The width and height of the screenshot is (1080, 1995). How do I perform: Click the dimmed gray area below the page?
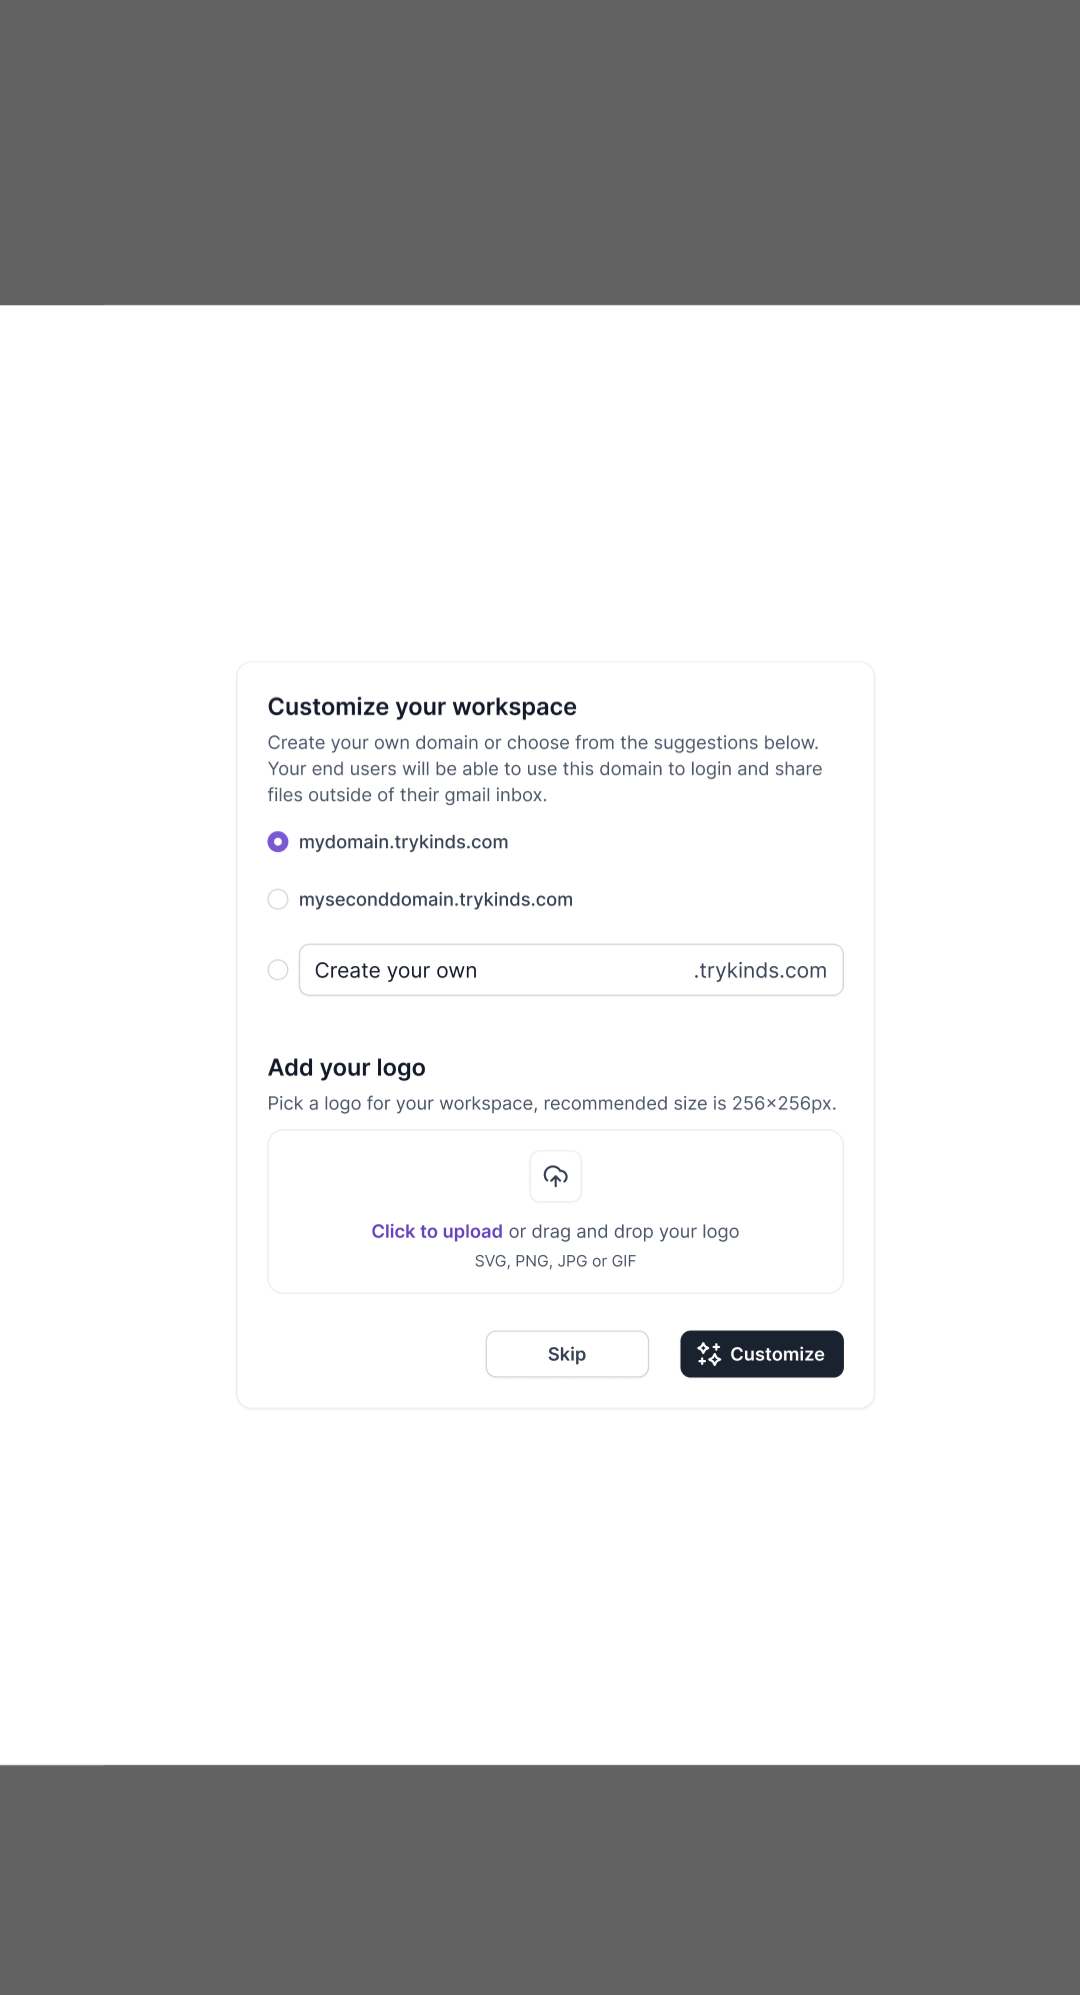[540, 1880]
